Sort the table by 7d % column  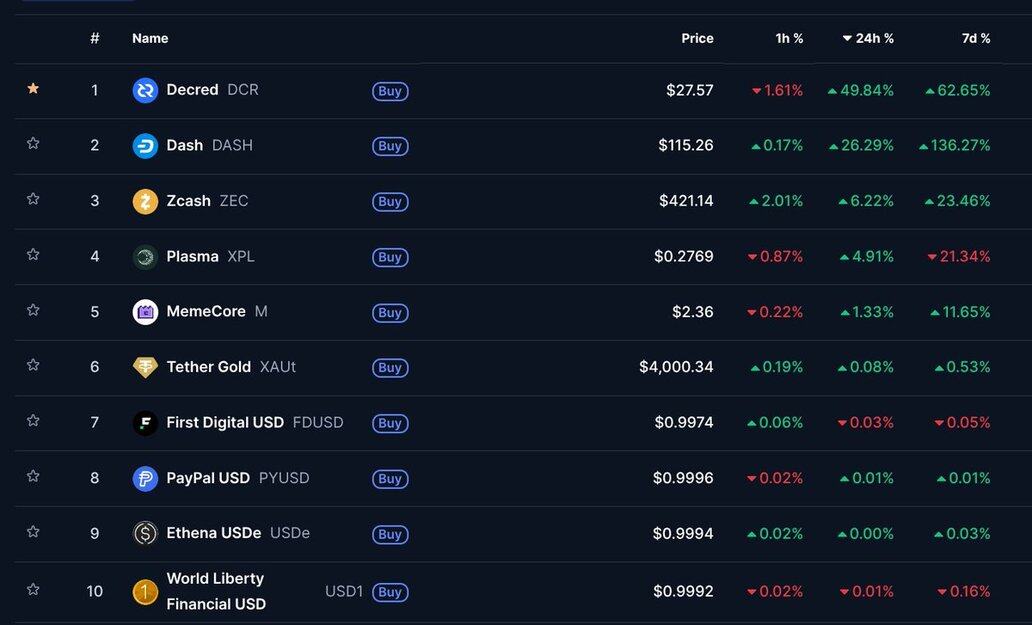click(976, 38)
